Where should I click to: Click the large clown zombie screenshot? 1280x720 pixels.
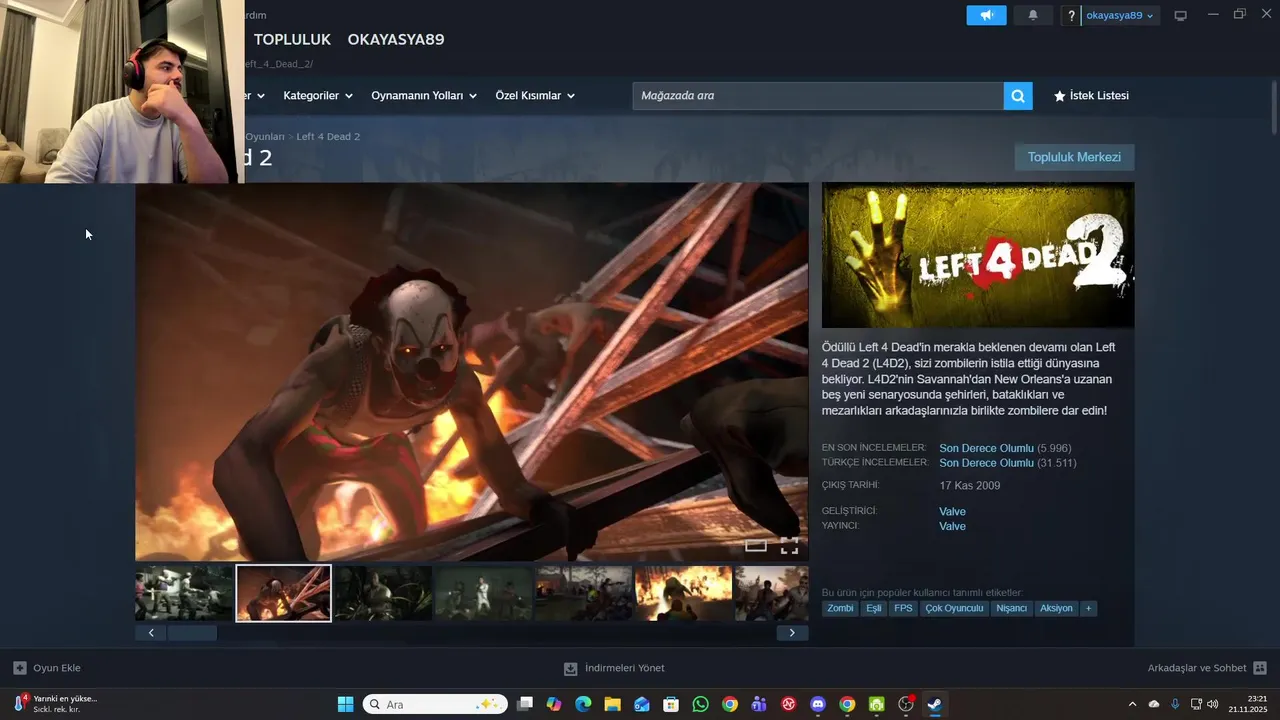click(471, 371)
